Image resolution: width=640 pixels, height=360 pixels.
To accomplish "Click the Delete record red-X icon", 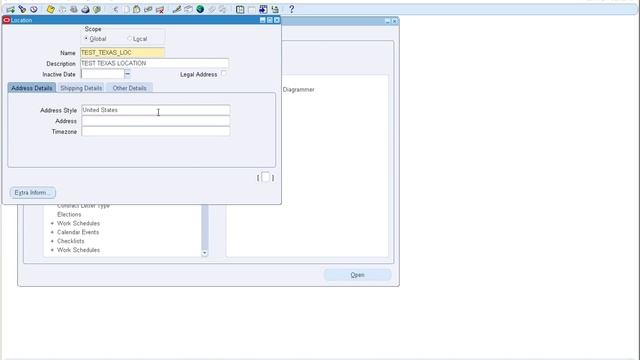I will (160, 9).
